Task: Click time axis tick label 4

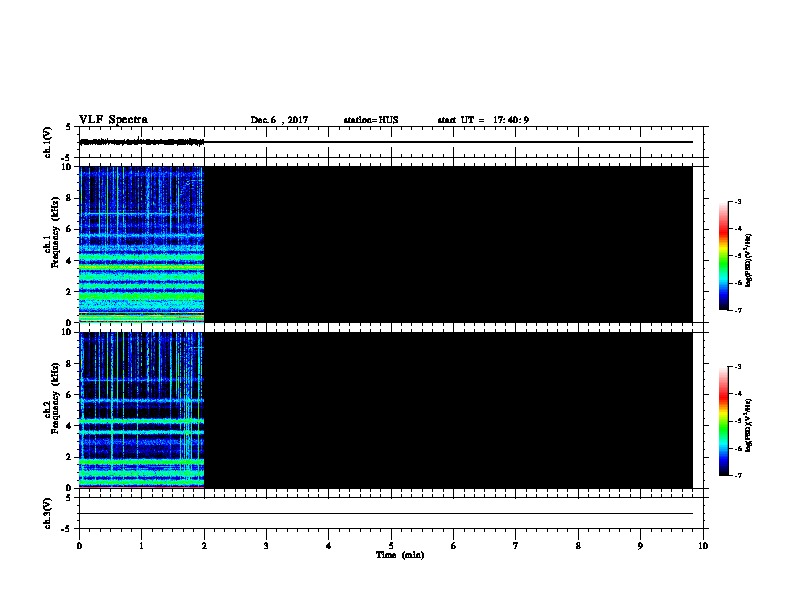Action: click(329, 546)
